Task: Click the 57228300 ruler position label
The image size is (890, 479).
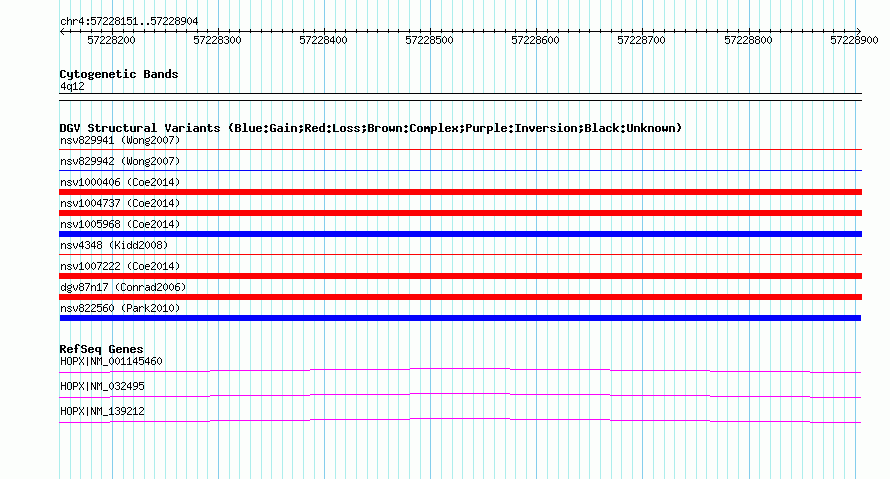Action: coord(217,40)
